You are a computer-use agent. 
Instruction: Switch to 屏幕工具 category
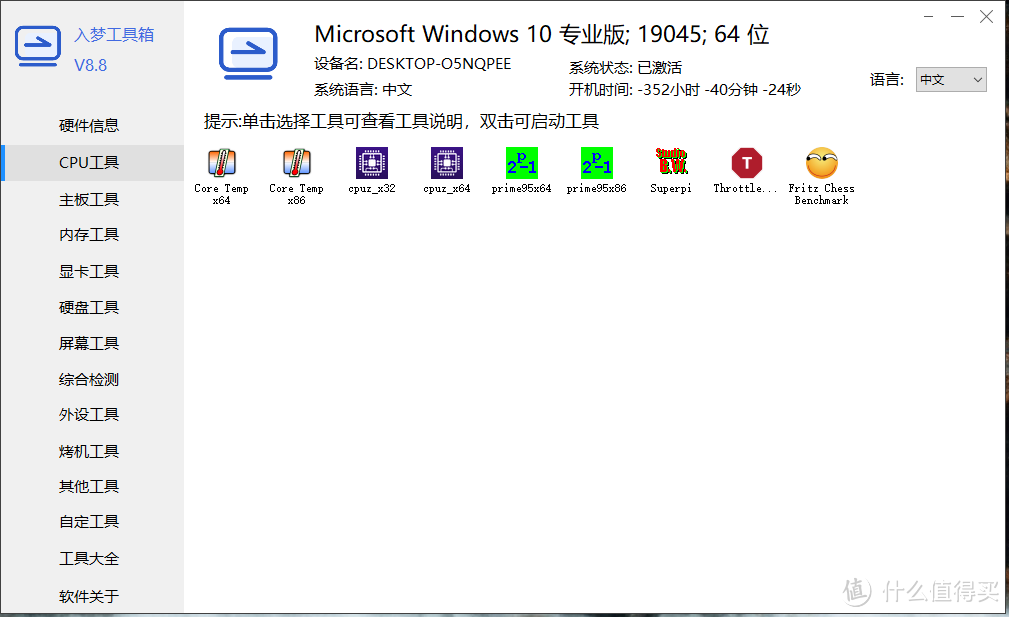89,344
